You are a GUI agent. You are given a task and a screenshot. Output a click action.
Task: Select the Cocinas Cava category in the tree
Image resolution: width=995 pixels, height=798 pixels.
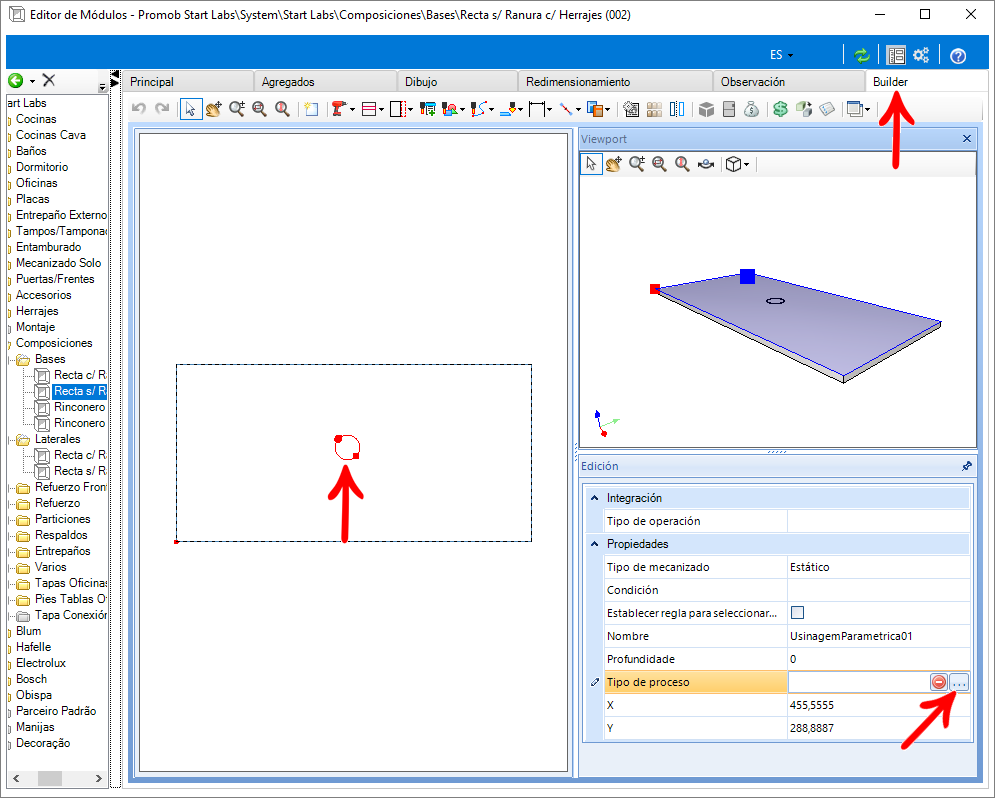[51, 135]
